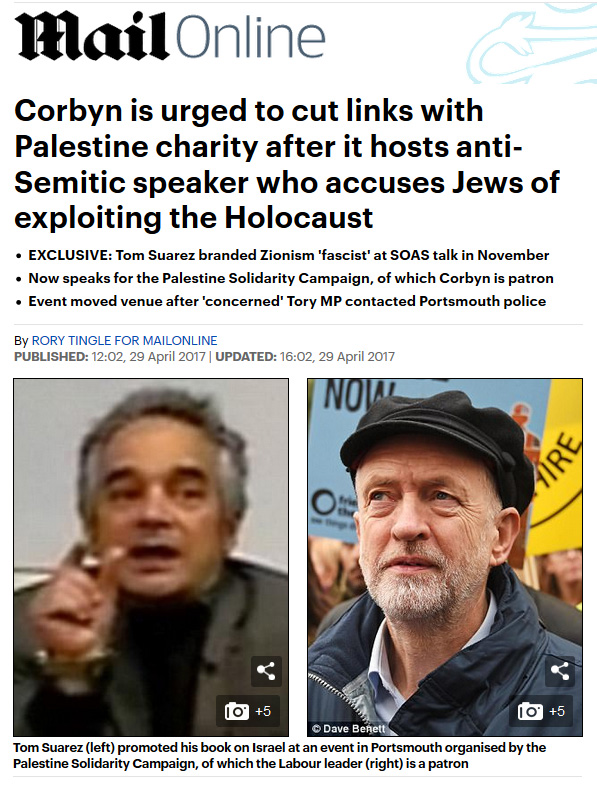Click the published date text
The image size is (597, 785).
point(110,356)
